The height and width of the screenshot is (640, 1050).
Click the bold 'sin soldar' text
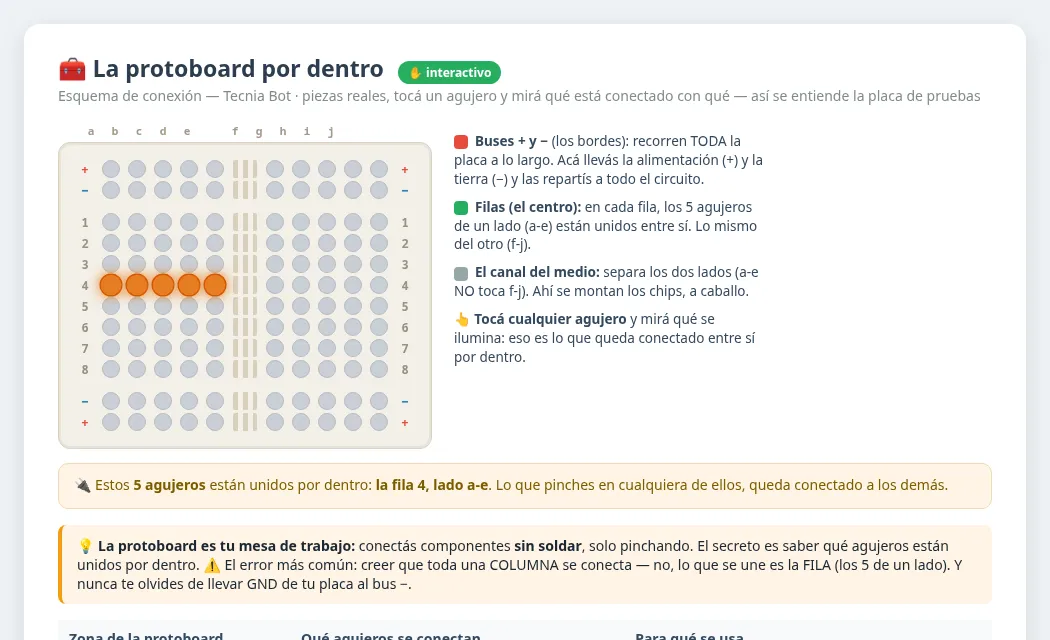pos(548,546)
